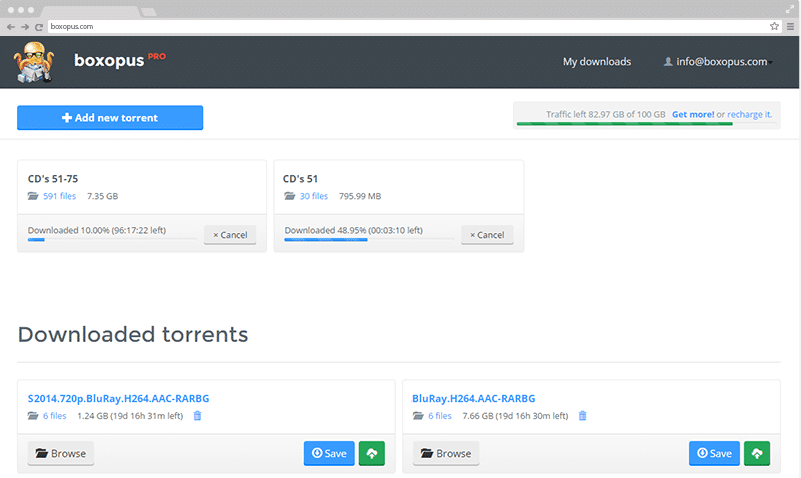This screenshot has height=478, width=801.
Task: Open the browser menu hamburger icon
Action: 789,26
